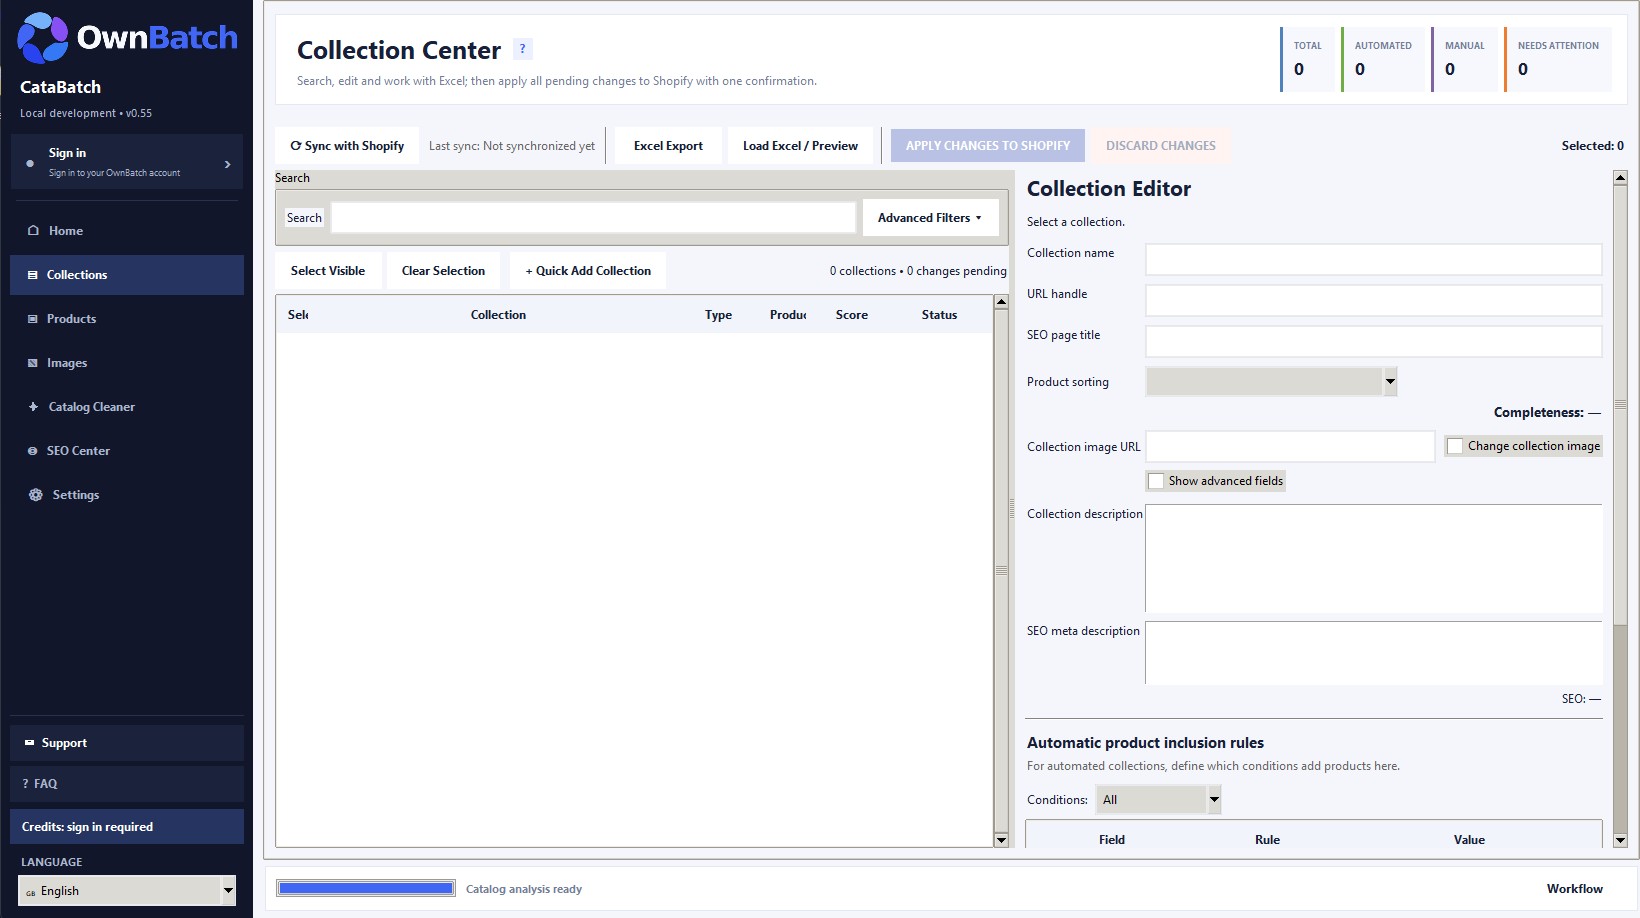Open the Home sidebar item
This screenshot has height=918, width=1640.
[127, 231]
